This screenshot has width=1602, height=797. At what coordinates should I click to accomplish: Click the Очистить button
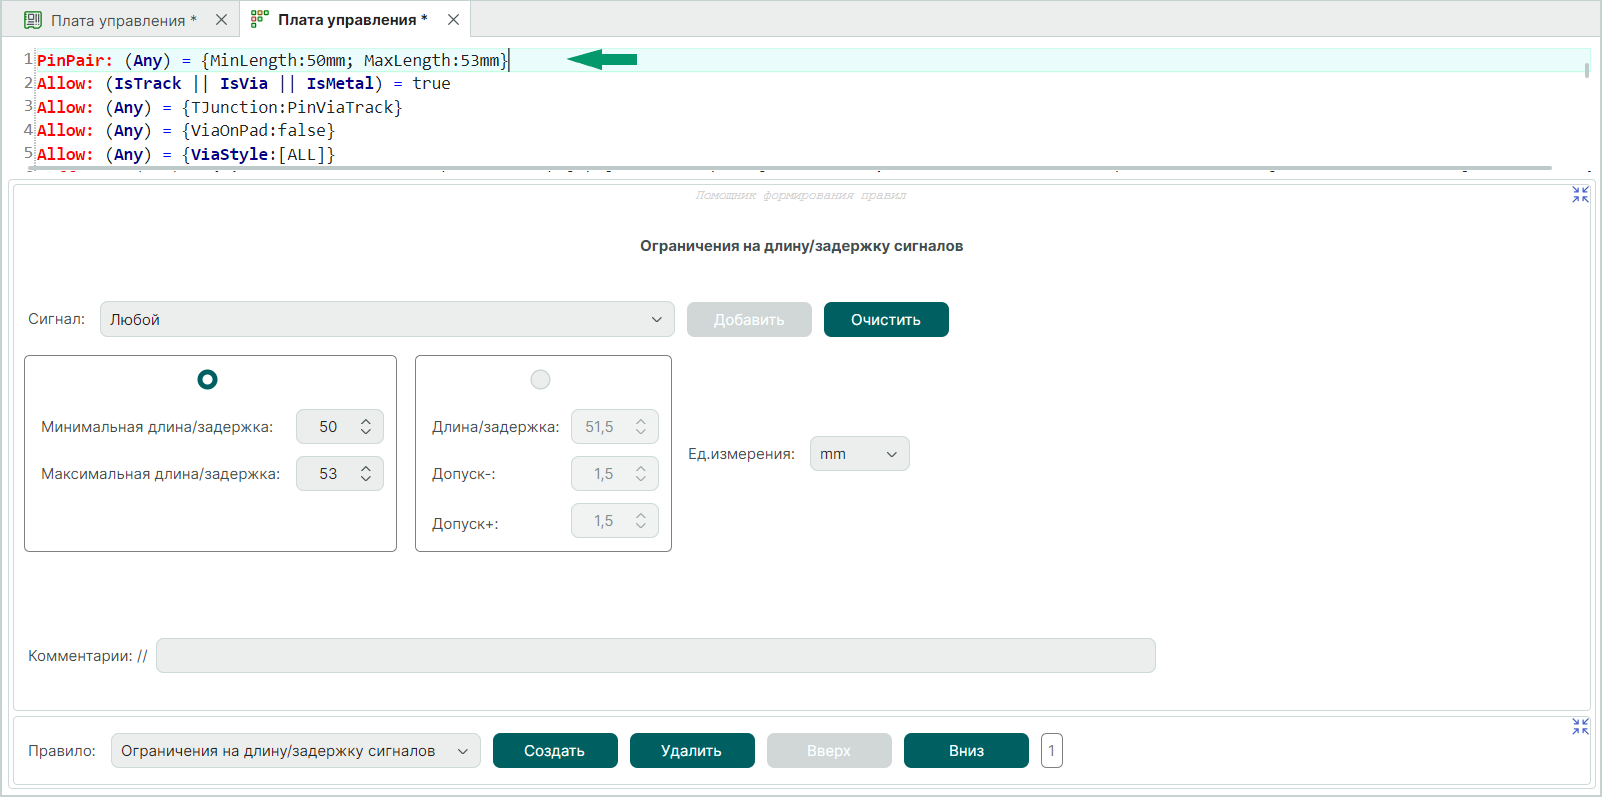(x=886, y=320)
